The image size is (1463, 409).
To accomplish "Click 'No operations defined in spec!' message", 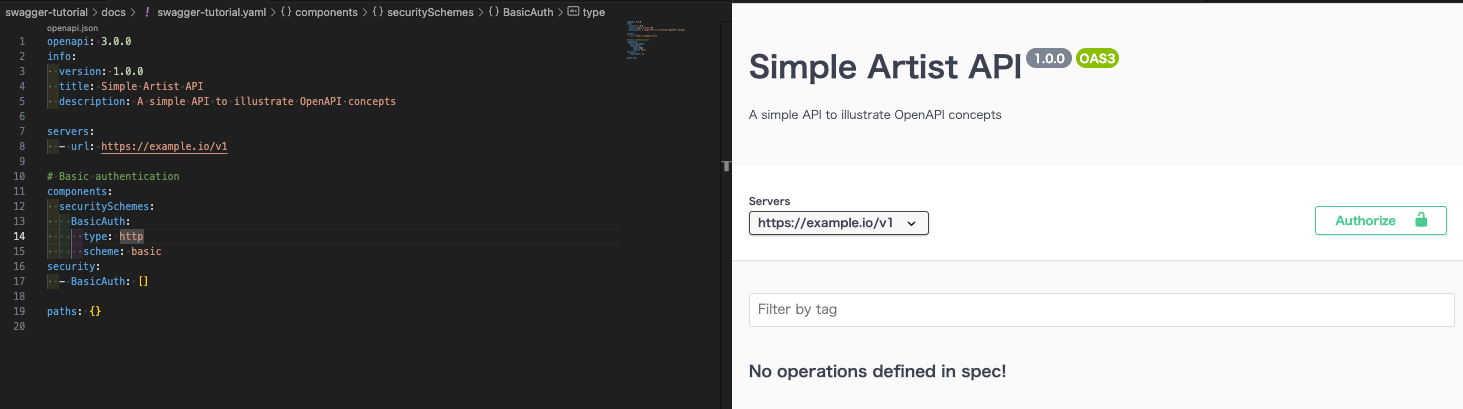I will [x=877, y=371].
